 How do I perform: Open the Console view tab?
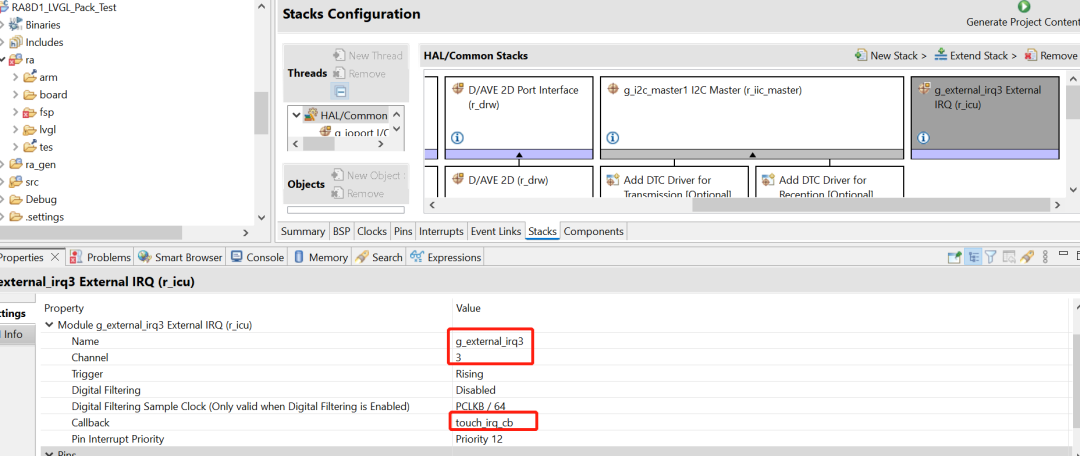click(x=258, y=257)
